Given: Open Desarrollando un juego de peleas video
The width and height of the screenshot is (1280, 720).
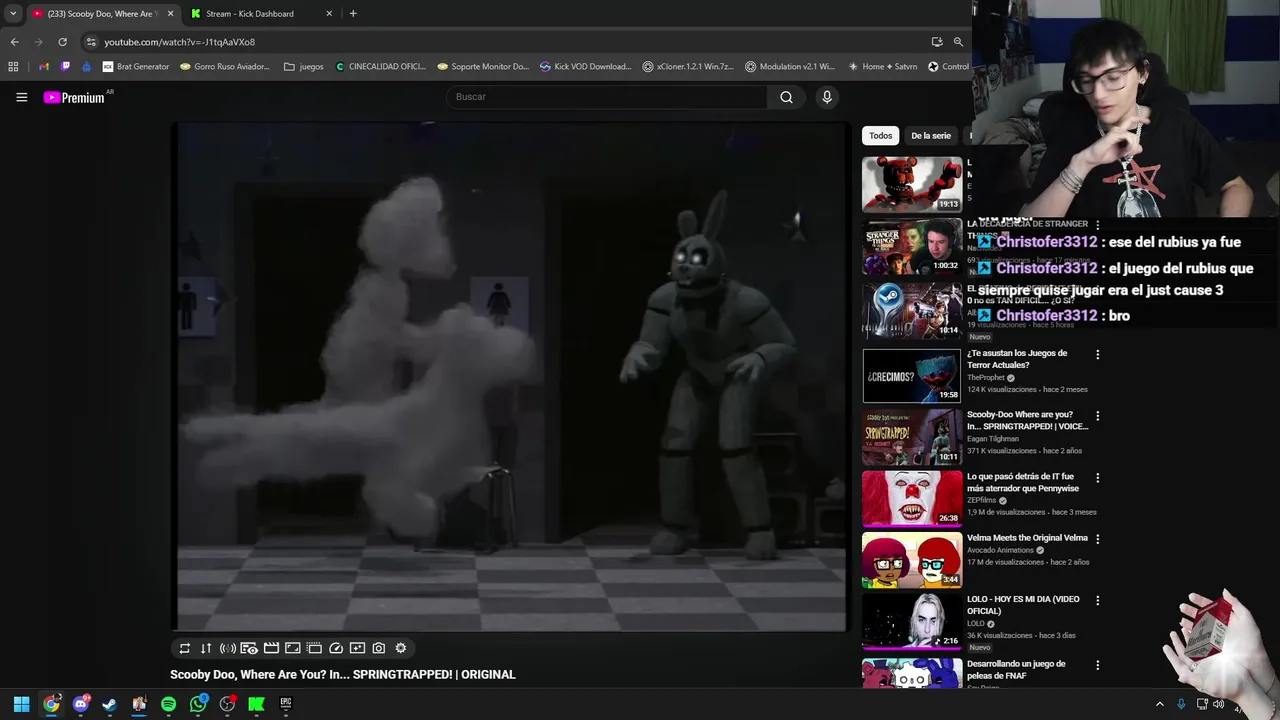Looking at the screenshot, I should (x=1016, y=670).
